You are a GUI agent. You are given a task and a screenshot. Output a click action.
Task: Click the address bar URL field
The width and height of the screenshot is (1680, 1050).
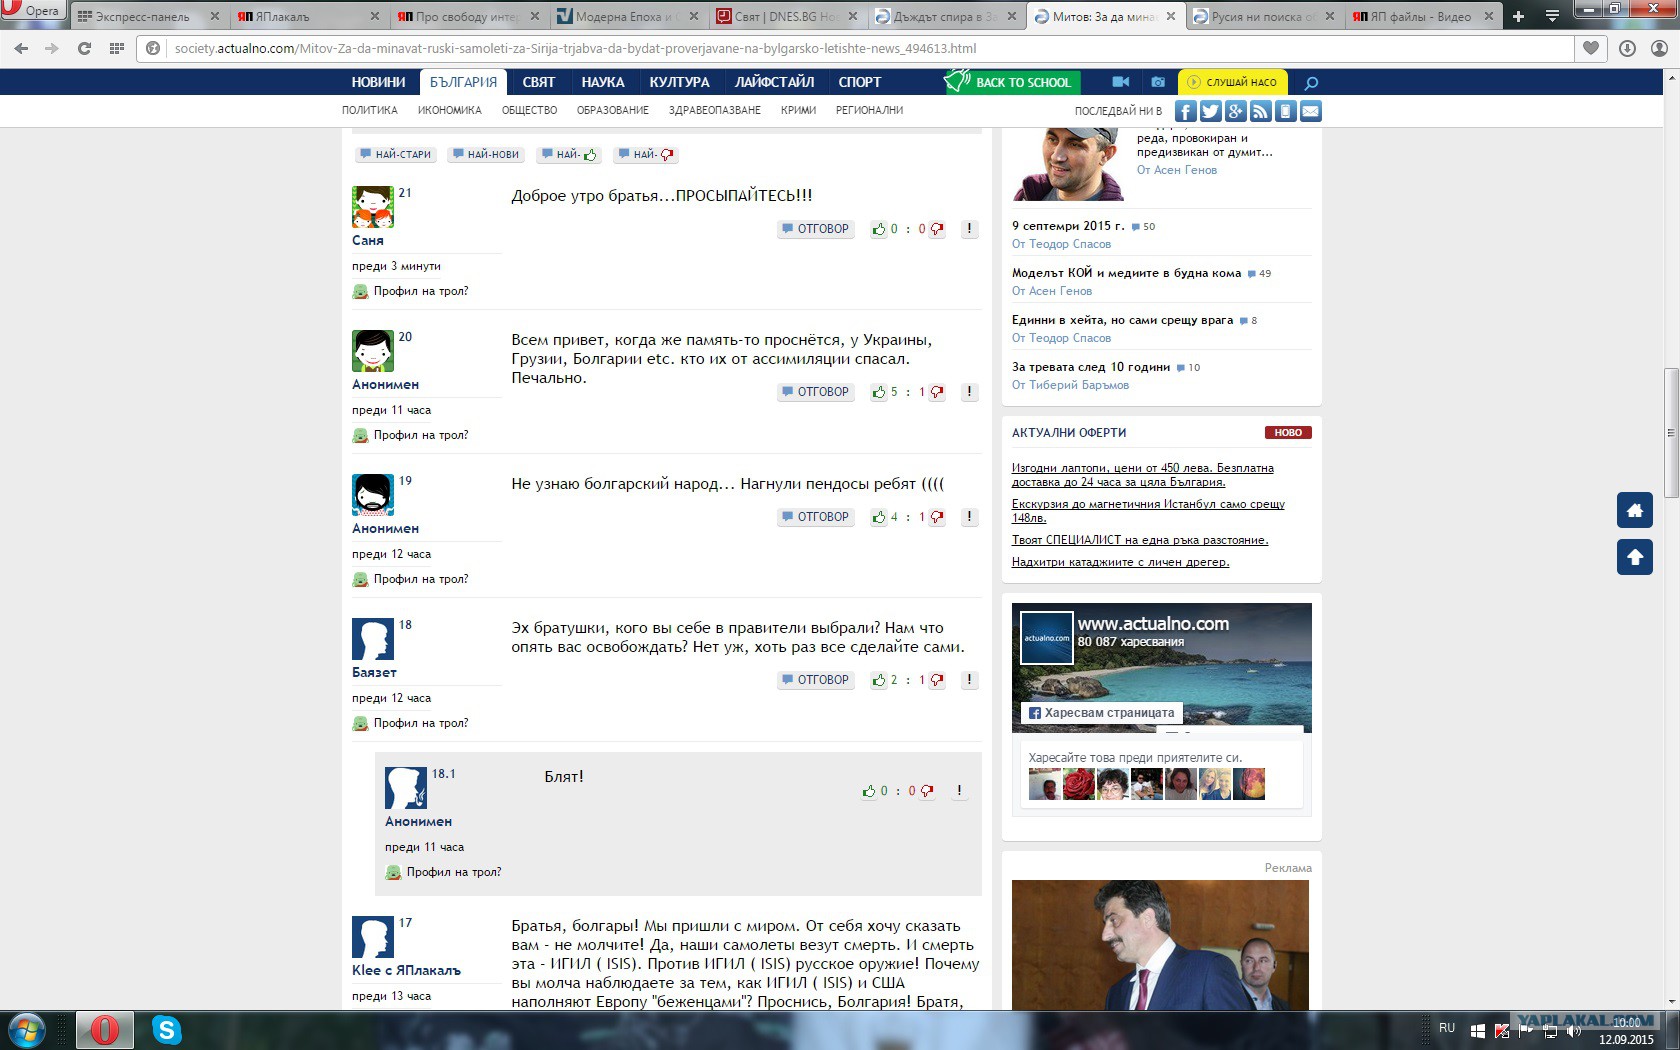(x=860, y=48)
